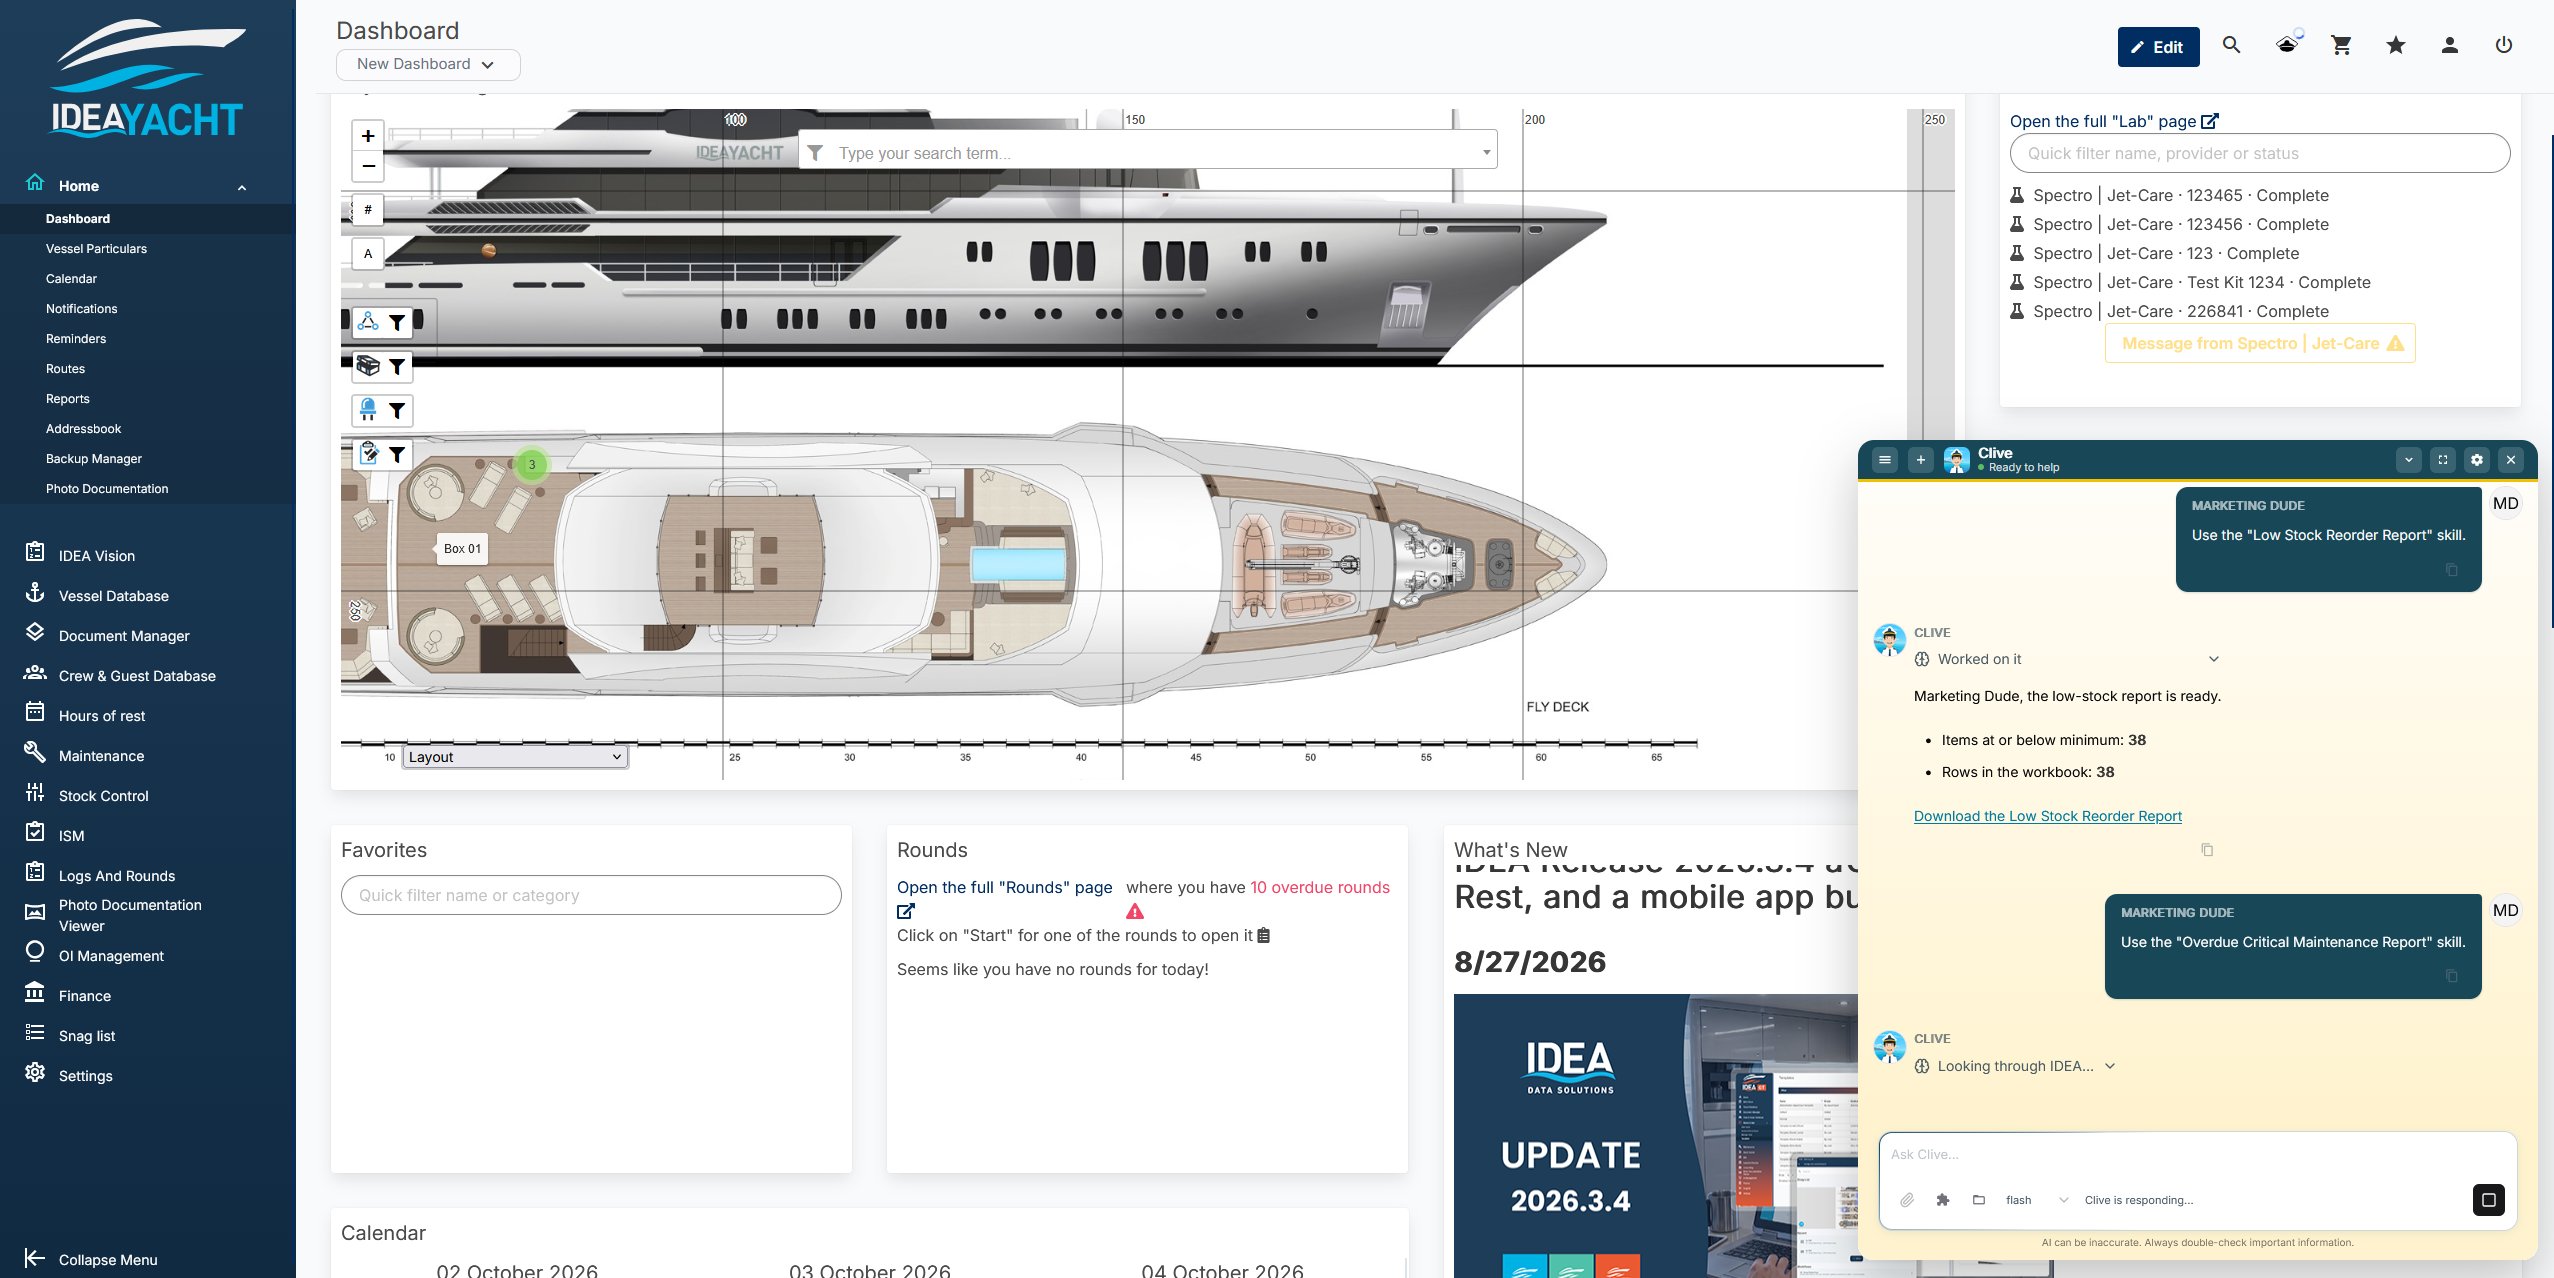Screen dimensions: 2554x1278
Task: Expand the 'Worked on it' details
Action: click(x=2214, y=659)
